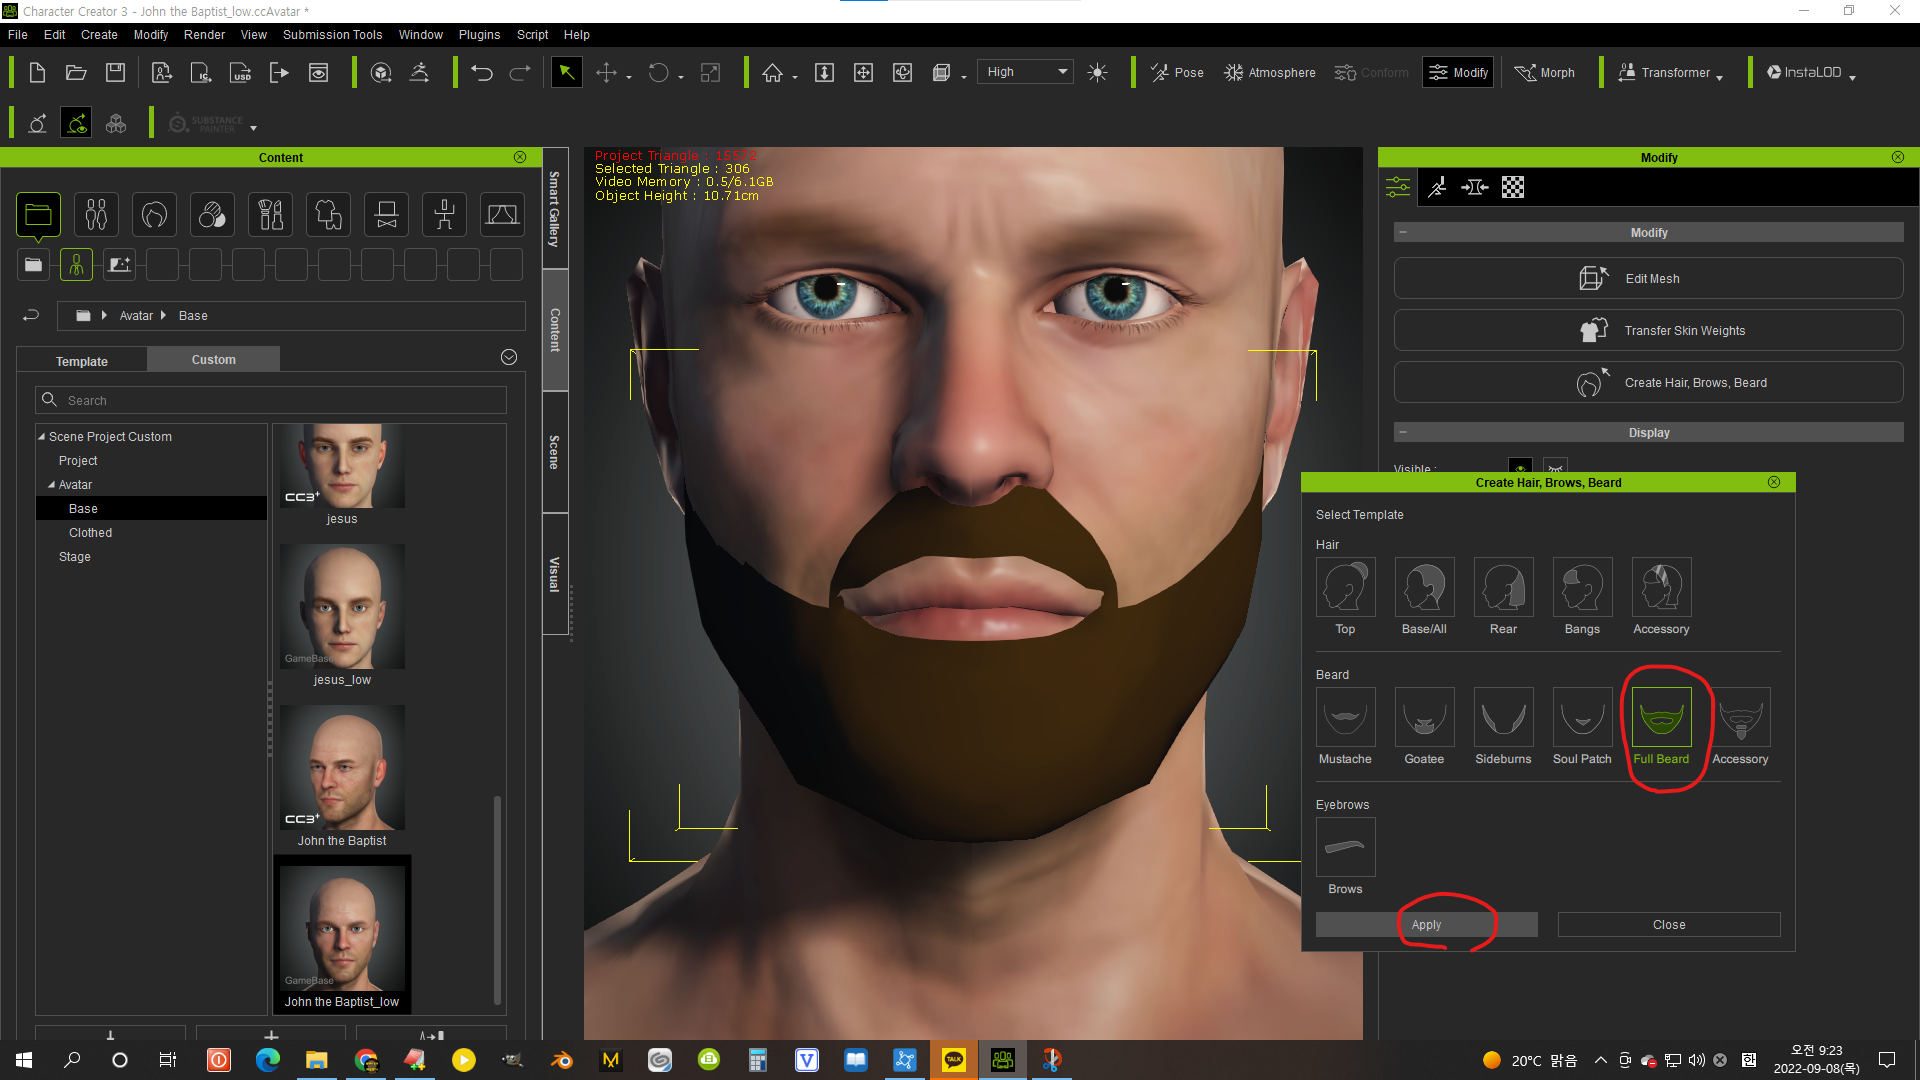Switch to the Template tab
1920x1080 pixels.
[82, 361]
